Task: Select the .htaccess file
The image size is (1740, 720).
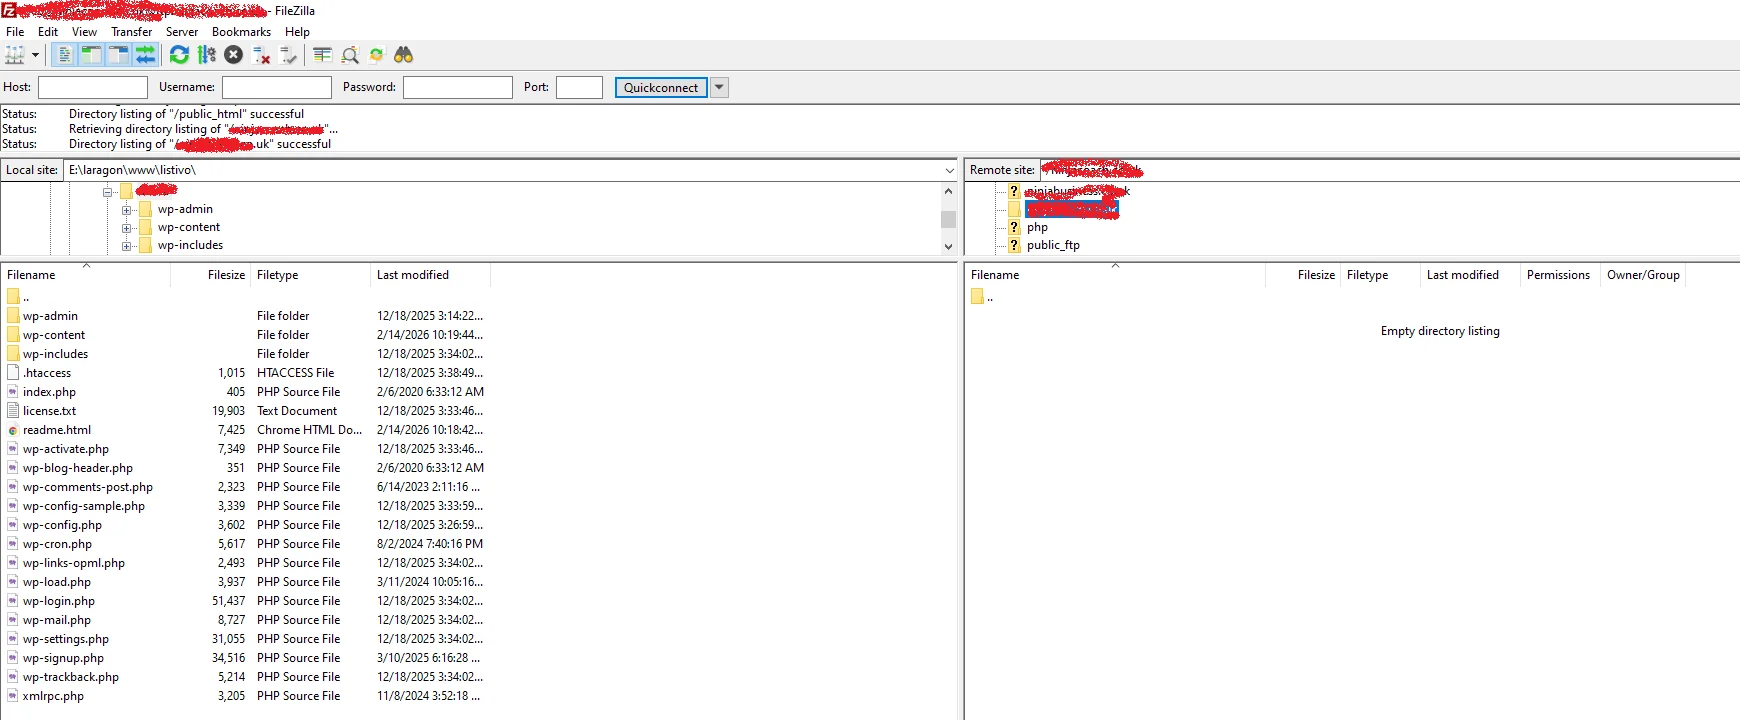Action: click(47, 373)
